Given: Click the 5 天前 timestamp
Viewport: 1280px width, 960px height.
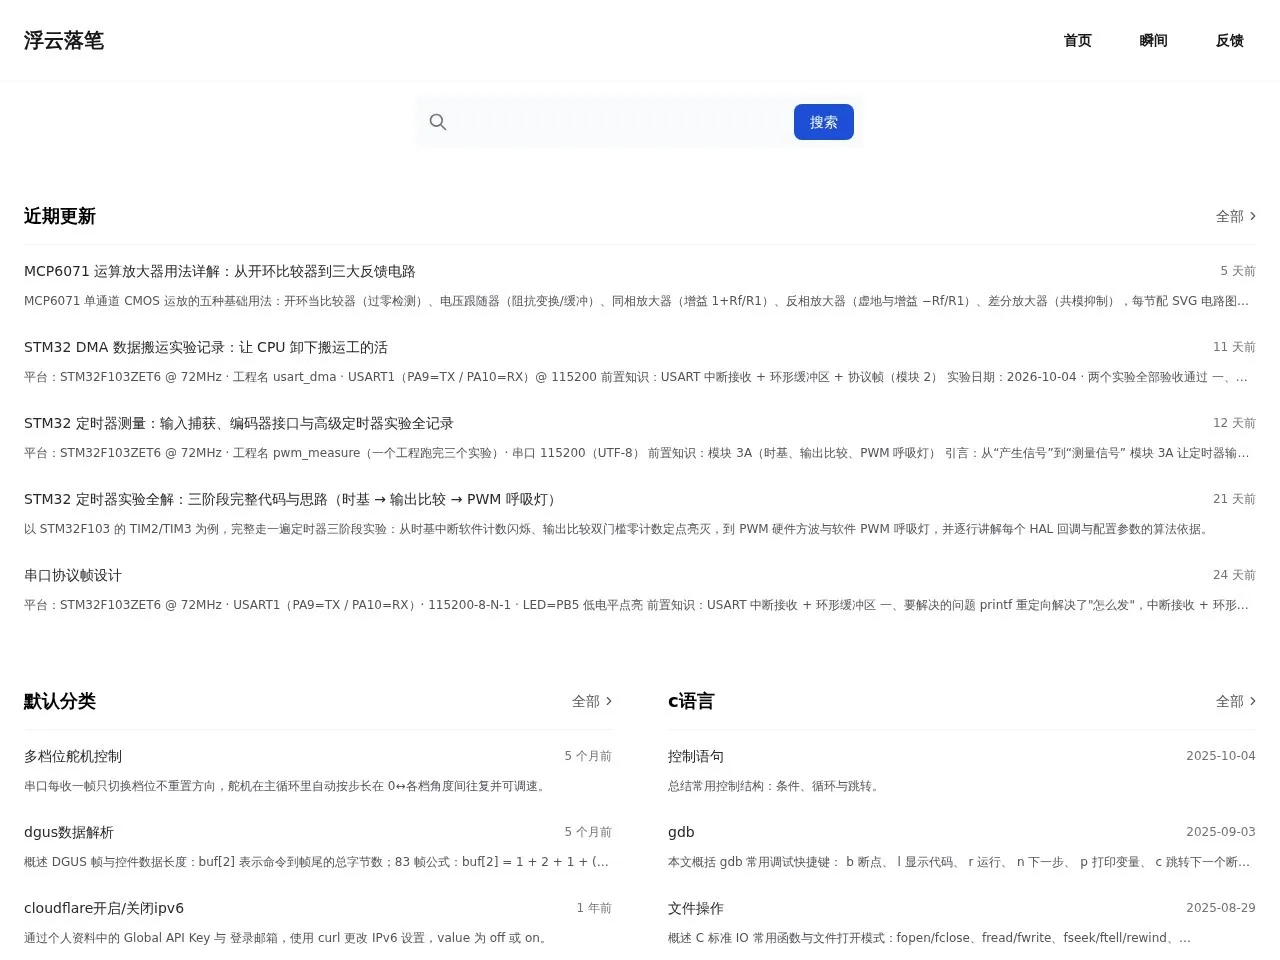Looking at the screenshot, I should (1238, 271).
